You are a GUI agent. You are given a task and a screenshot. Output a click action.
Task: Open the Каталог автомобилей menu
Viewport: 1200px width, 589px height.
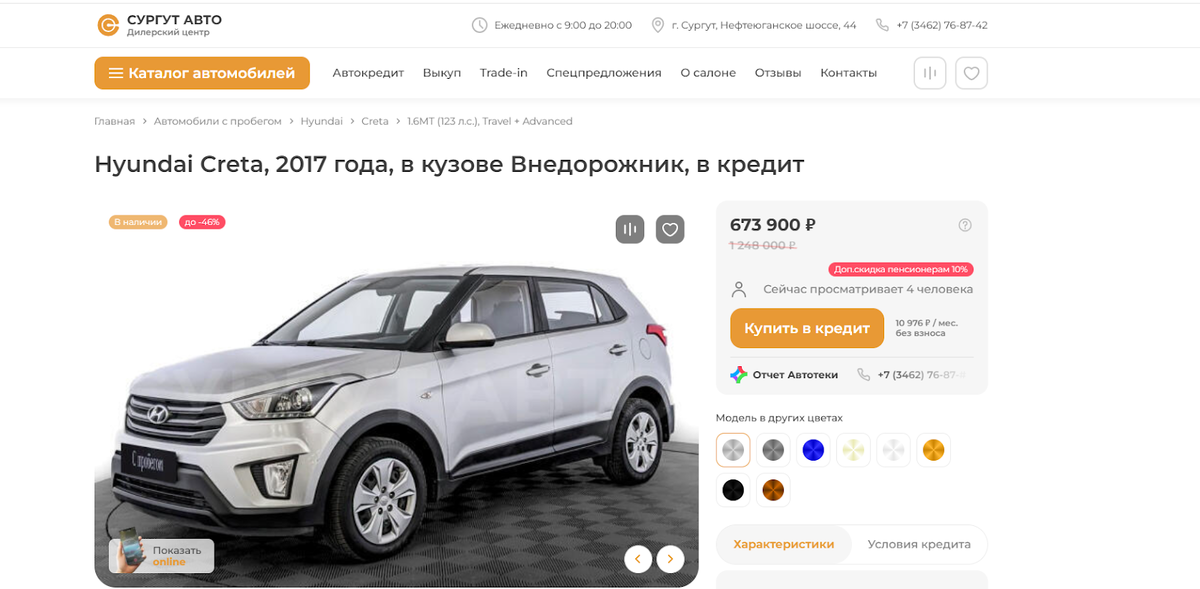[x=202, y=73]
